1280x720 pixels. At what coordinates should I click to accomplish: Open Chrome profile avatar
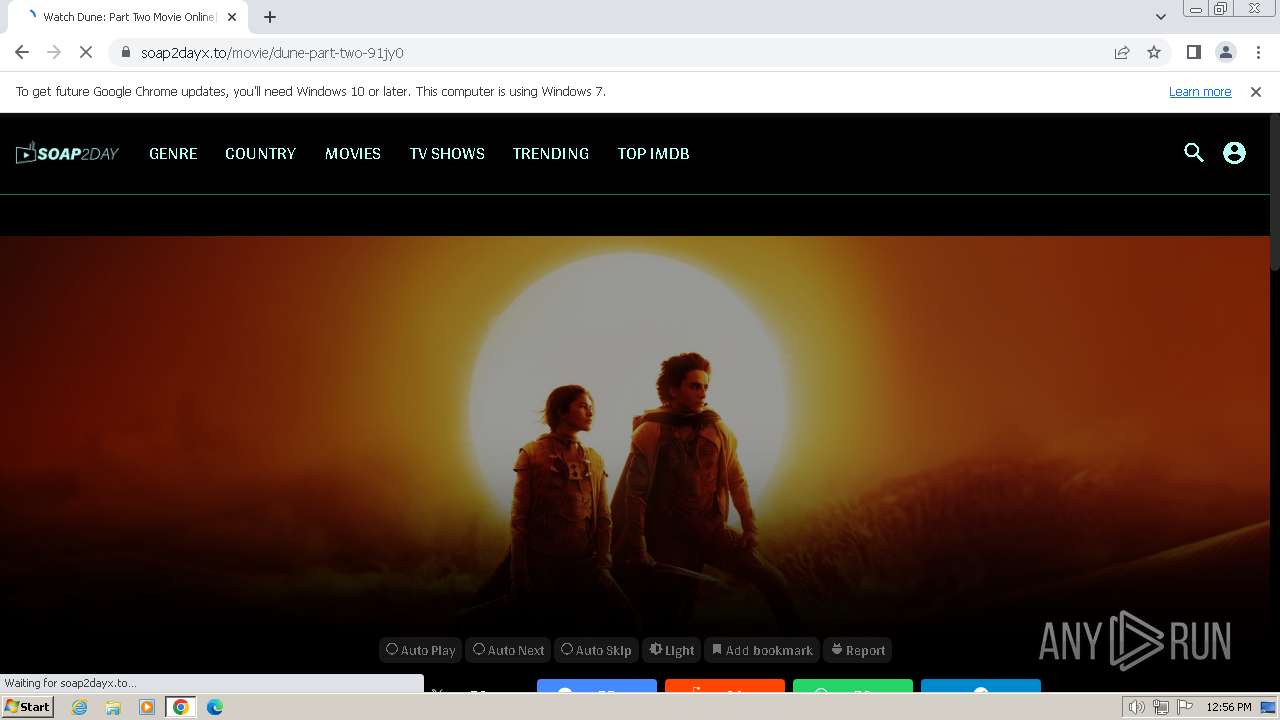pyautogui.click(x=1226, y=52)
